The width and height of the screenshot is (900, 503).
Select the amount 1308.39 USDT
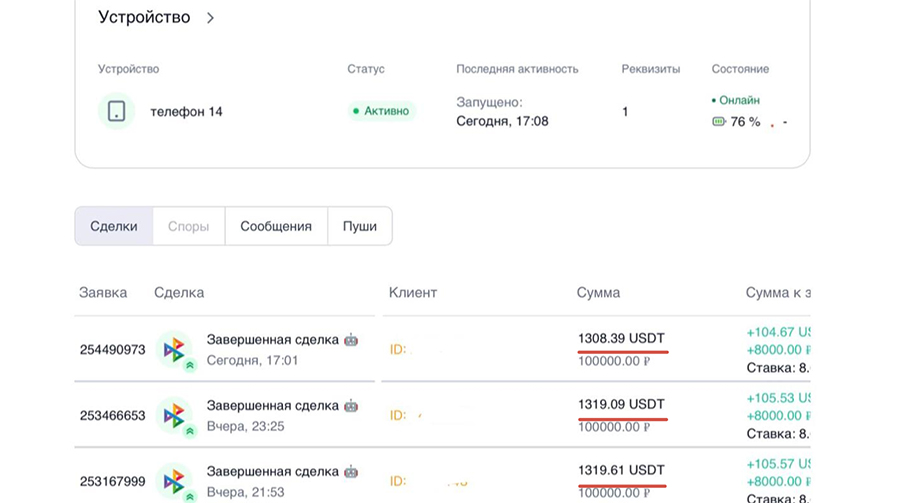coord(621,338)
